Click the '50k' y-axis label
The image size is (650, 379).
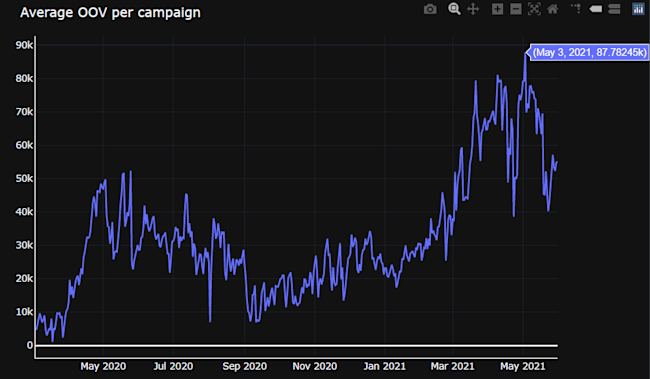[24, 179]
